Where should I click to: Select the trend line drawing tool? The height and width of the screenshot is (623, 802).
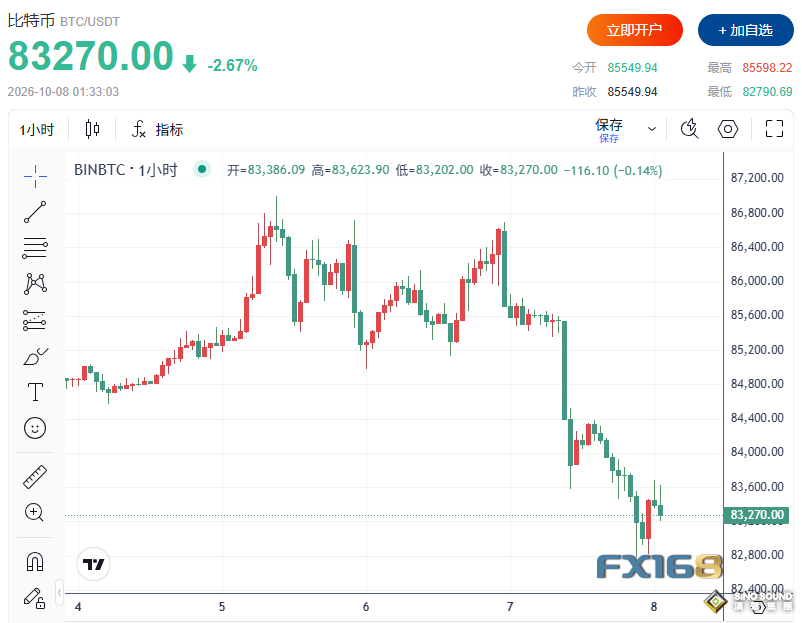click(35, 212)
